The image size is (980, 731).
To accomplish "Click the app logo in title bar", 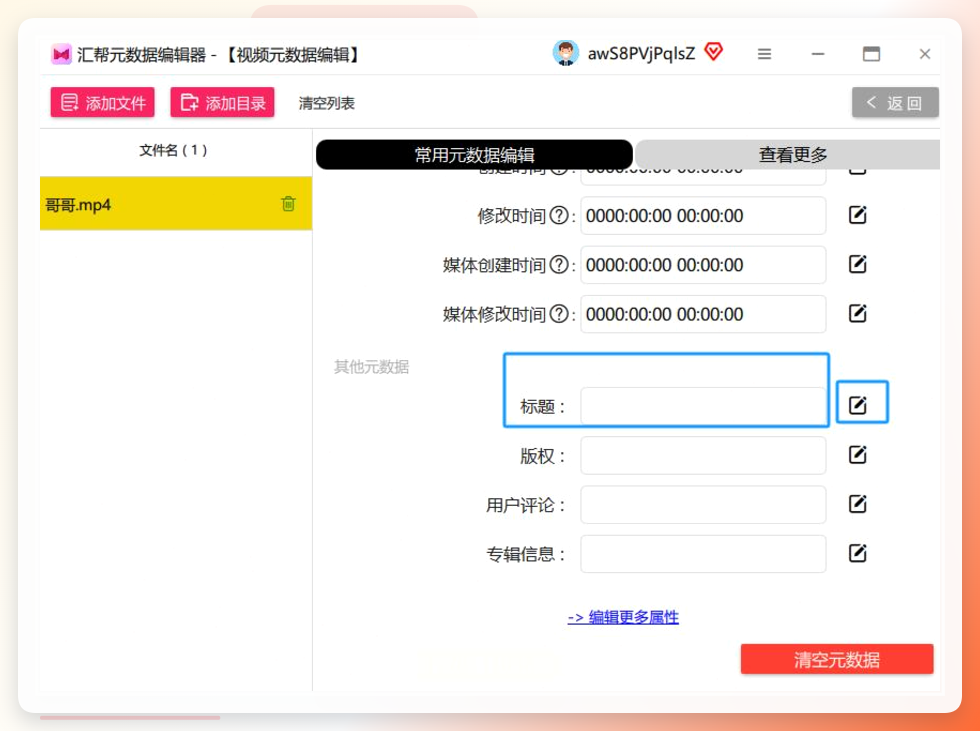I will tap(61, 54).
